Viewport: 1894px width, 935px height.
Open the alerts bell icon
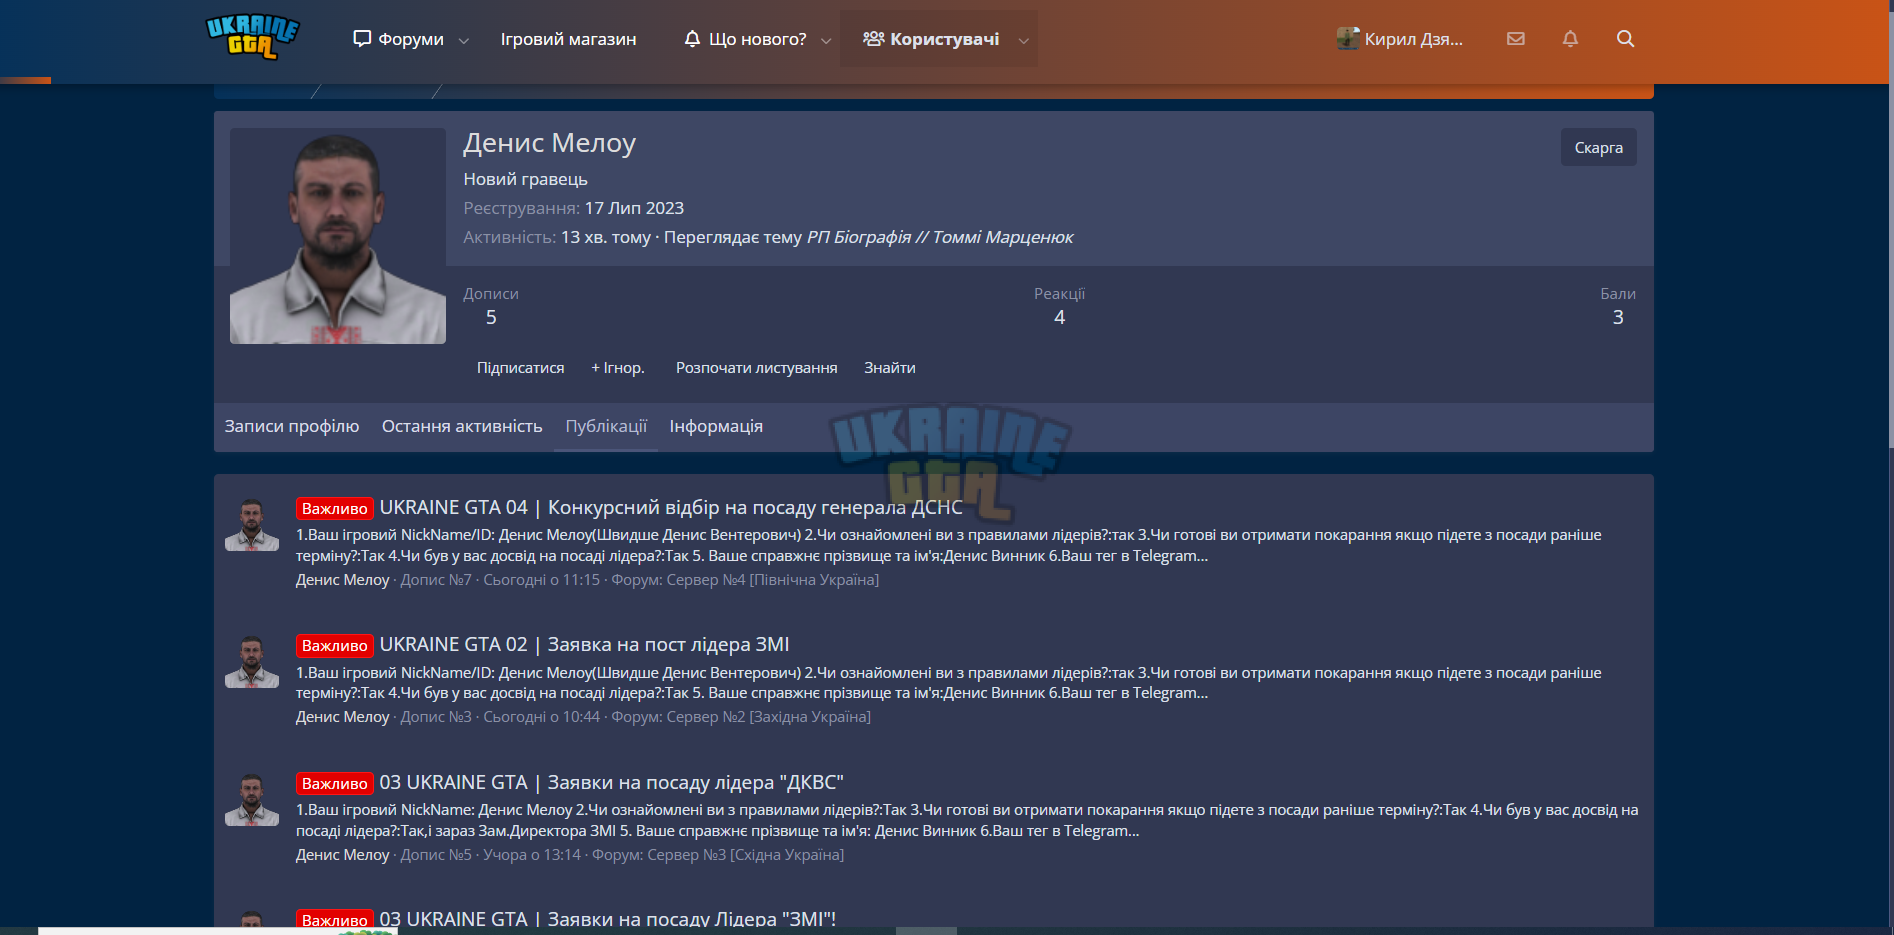[x=1570, y=39]
